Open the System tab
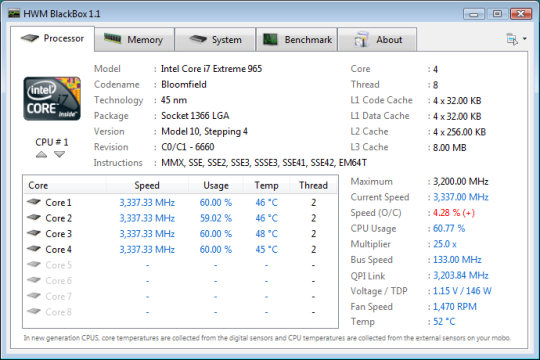 215,40
